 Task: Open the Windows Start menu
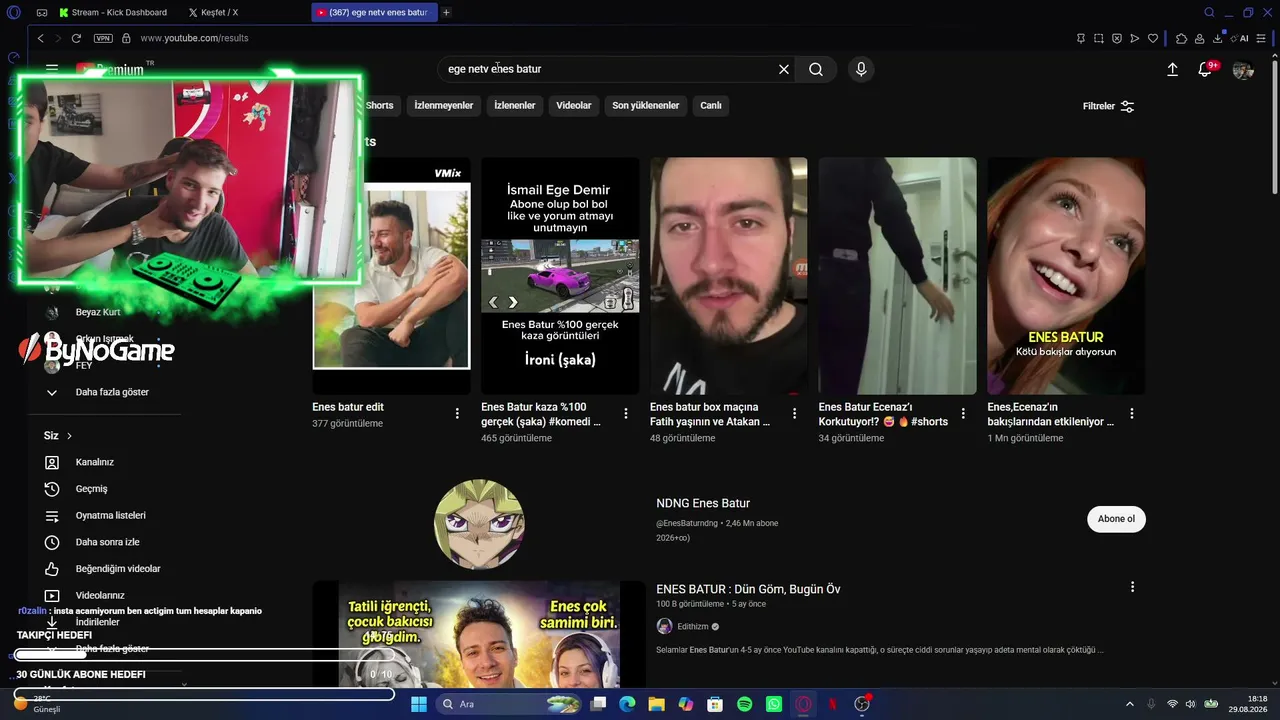pyautogui.click(x=418, y=704)
